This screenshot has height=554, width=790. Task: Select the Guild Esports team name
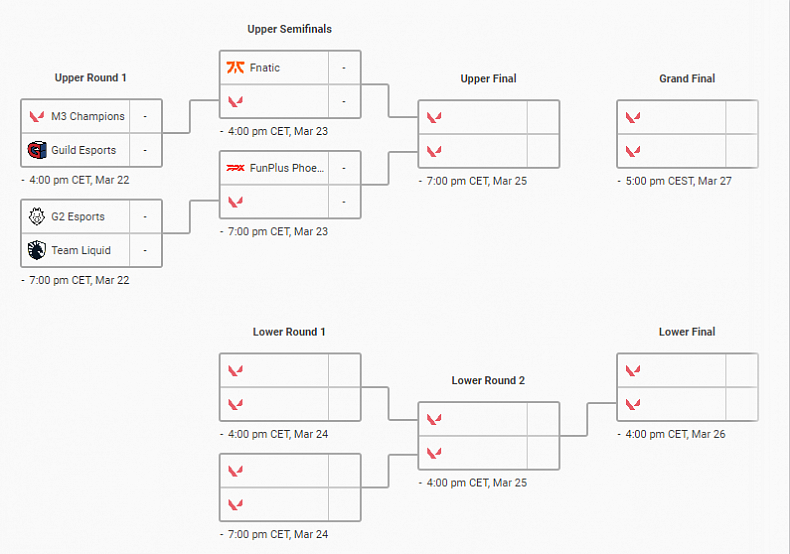tap(83, 150)
